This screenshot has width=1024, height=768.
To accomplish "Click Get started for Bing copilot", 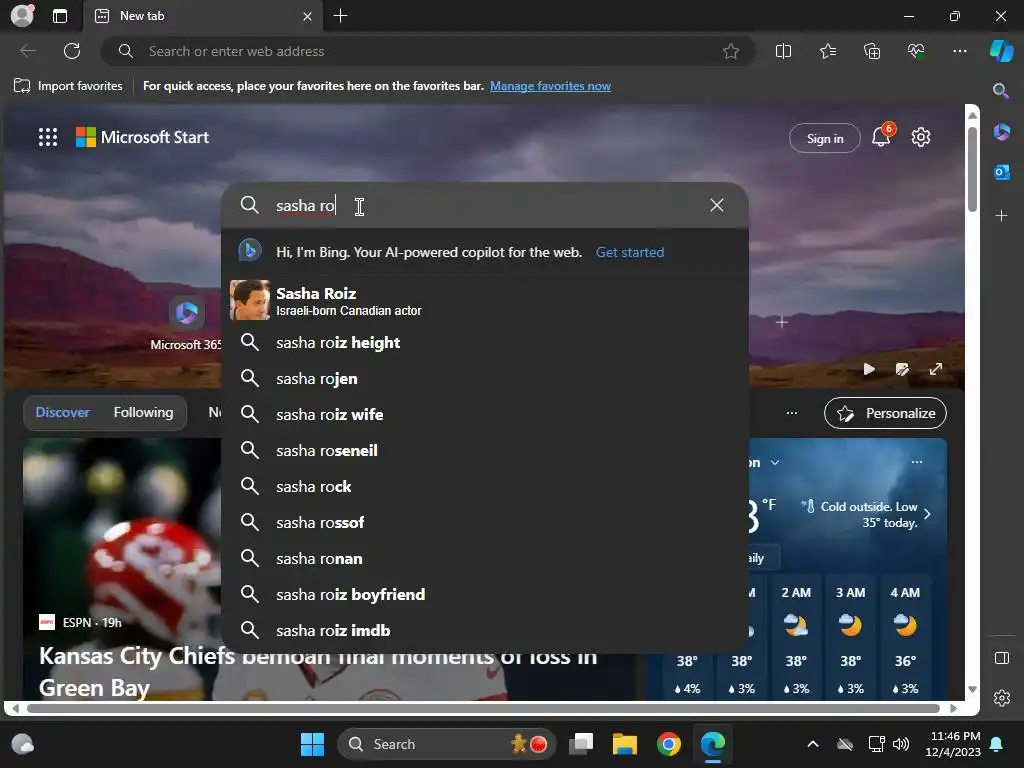I will [x=630, y=252].
